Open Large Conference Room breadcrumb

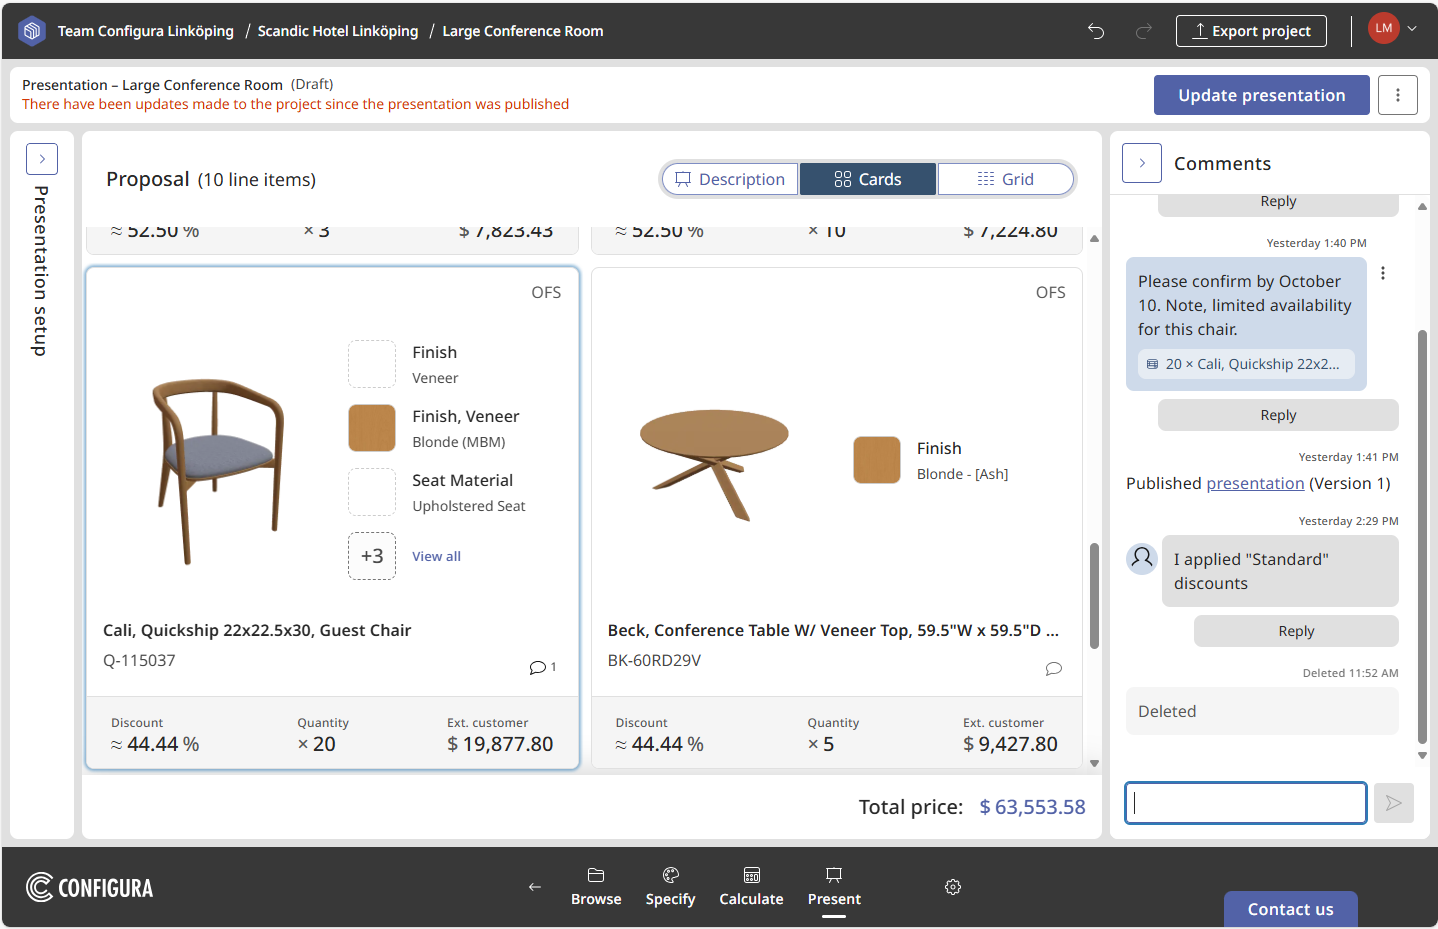(523, 31)
